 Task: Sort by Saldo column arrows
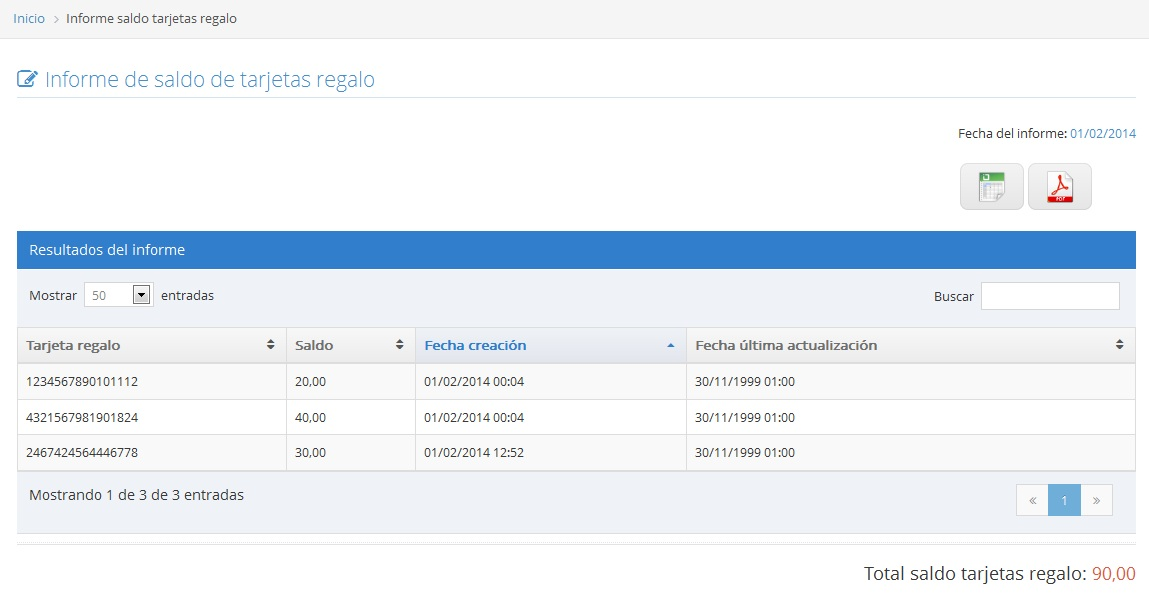point(399,345)
